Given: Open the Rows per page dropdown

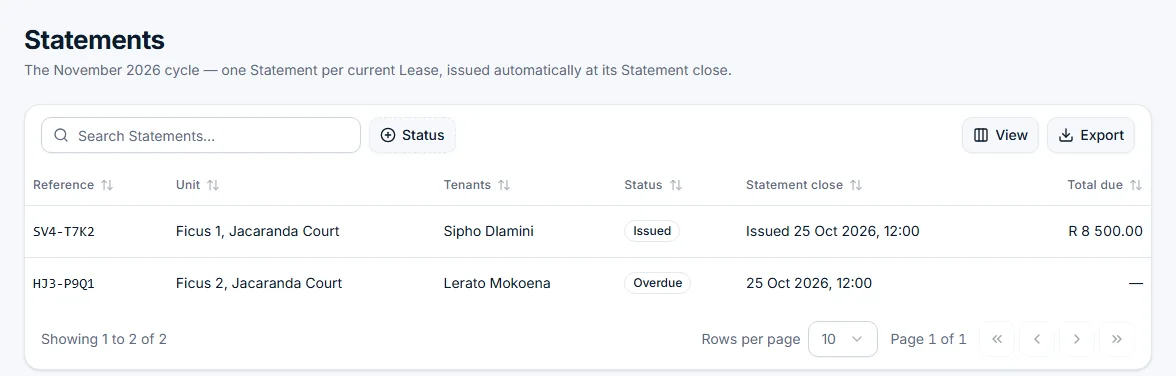Looking at the screenshot, I should click(x=843, y=339).
